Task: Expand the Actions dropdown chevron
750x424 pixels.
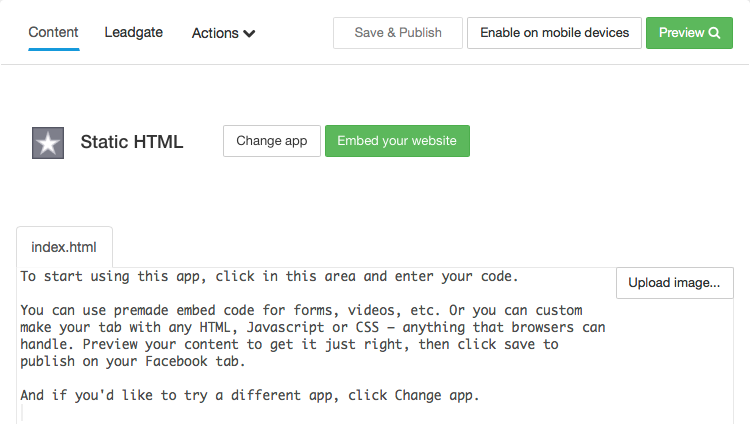Action: point(249,34)
